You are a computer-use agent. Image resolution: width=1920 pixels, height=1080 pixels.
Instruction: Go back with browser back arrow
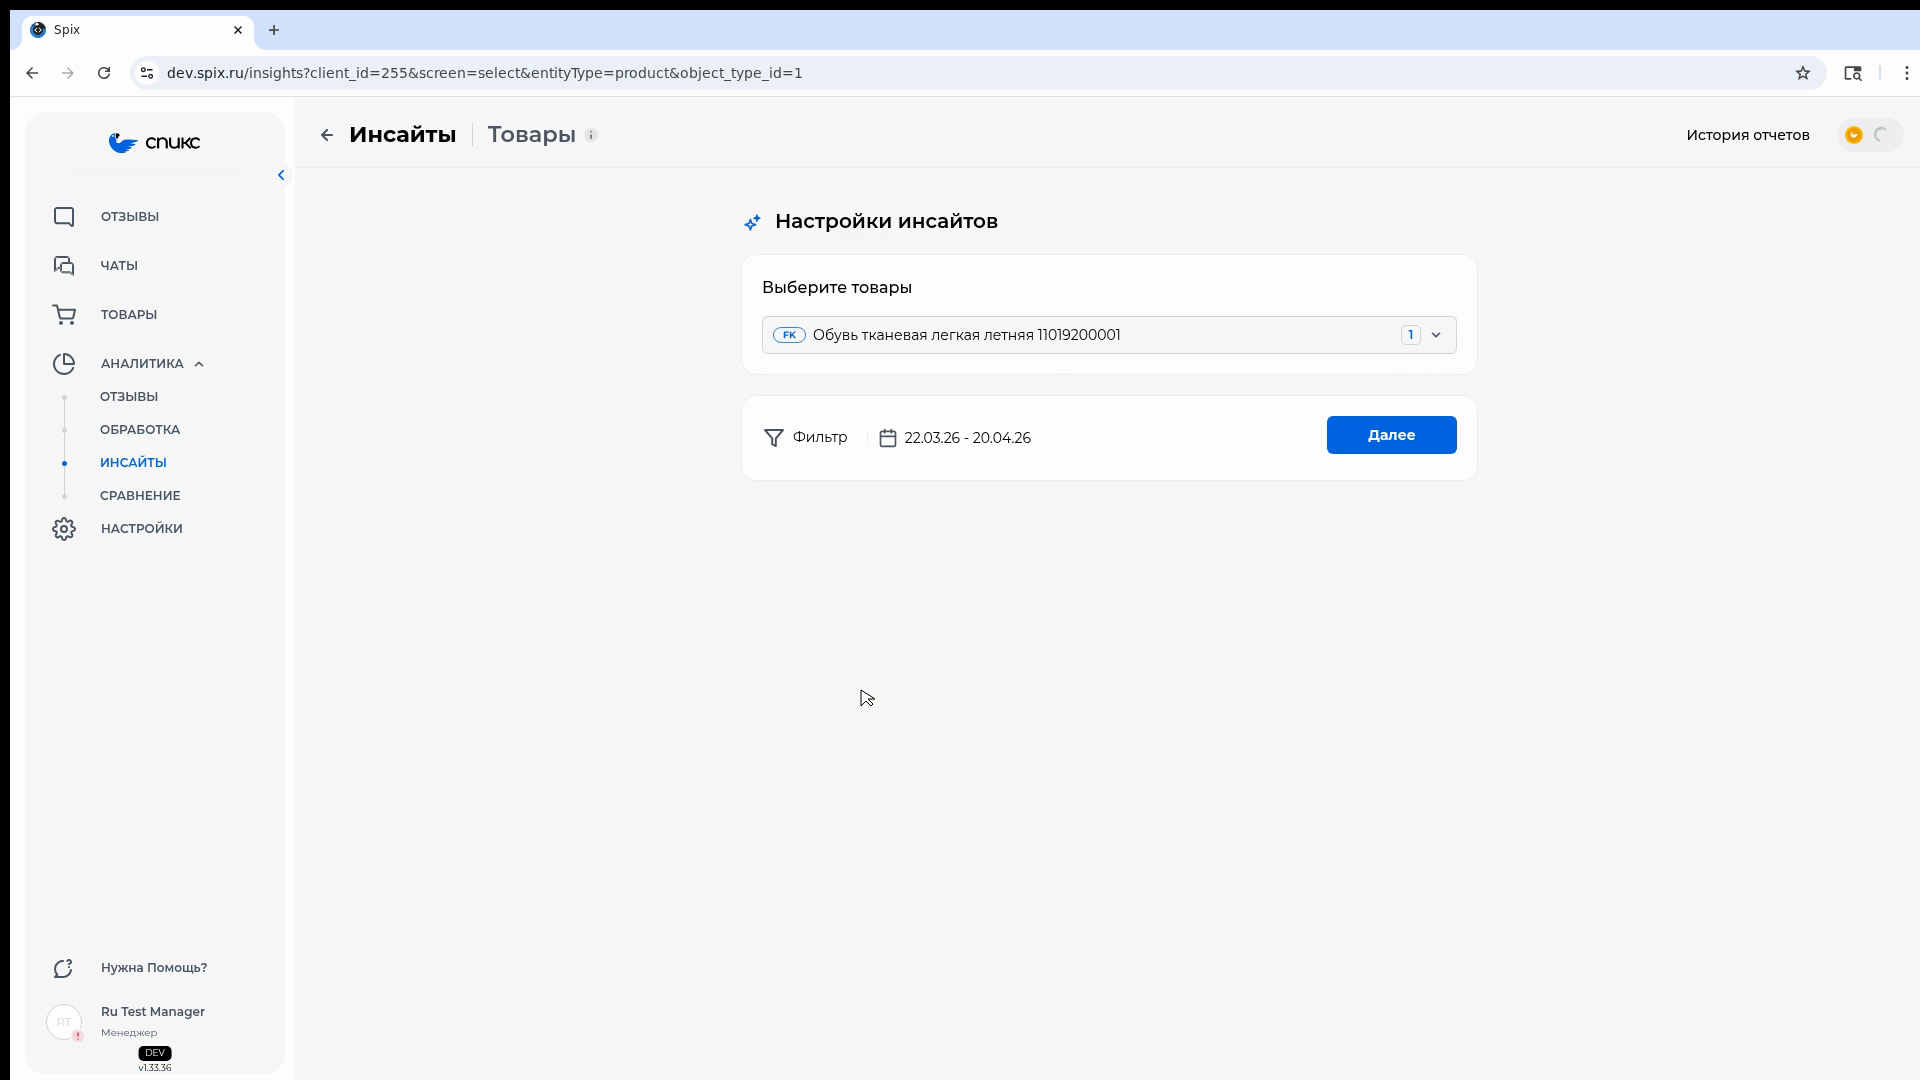click(x=32, y=73)
